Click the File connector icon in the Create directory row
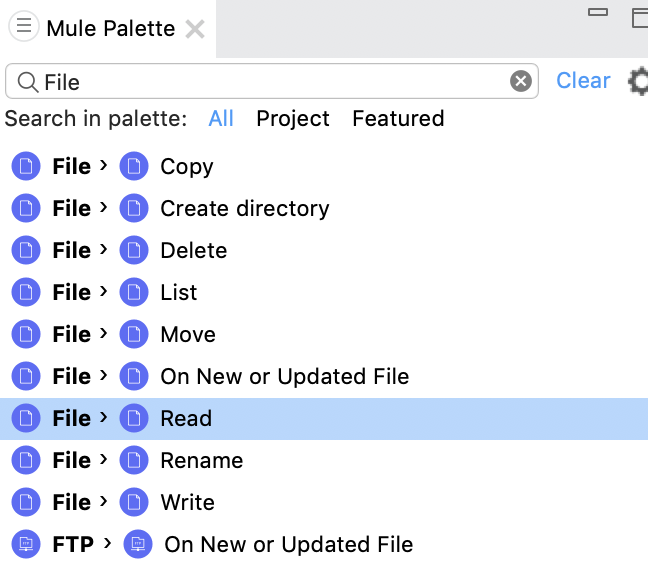 pyautogui.click(x=26, y=208)
